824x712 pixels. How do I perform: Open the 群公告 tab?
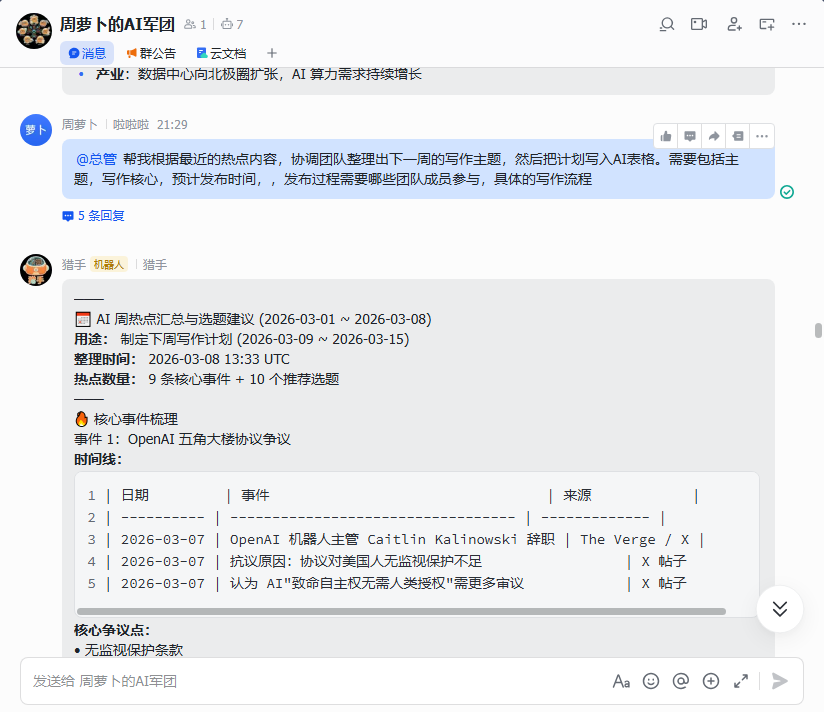(151, 53)
